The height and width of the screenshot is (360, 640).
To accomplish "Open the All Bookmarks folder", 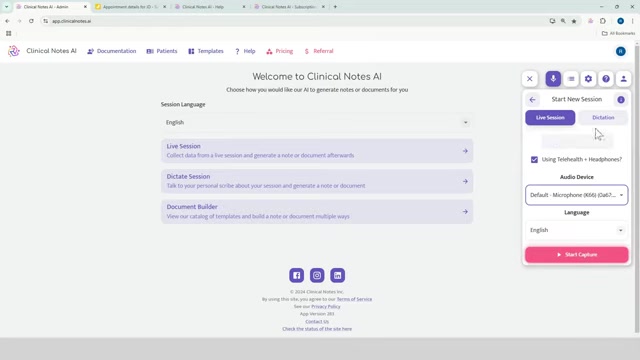I will 618,33.
